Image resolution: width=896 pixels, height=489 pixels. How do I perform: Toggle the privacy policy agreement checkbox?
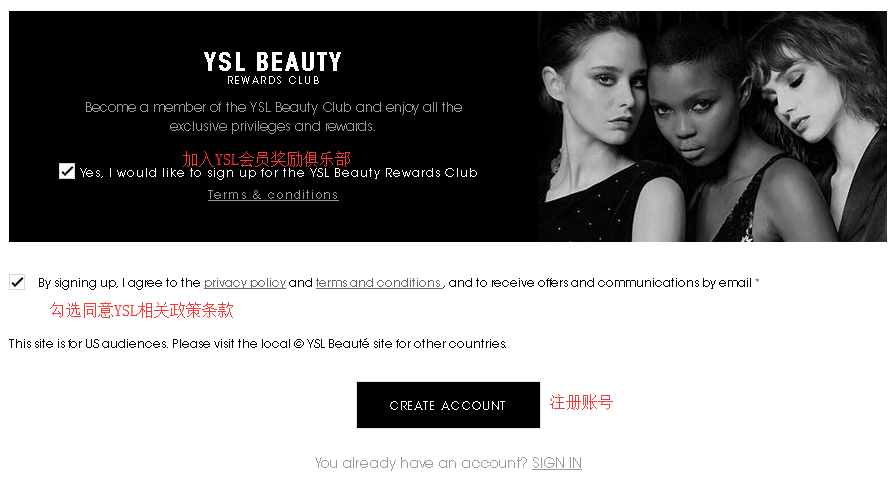tap(17, 282)
